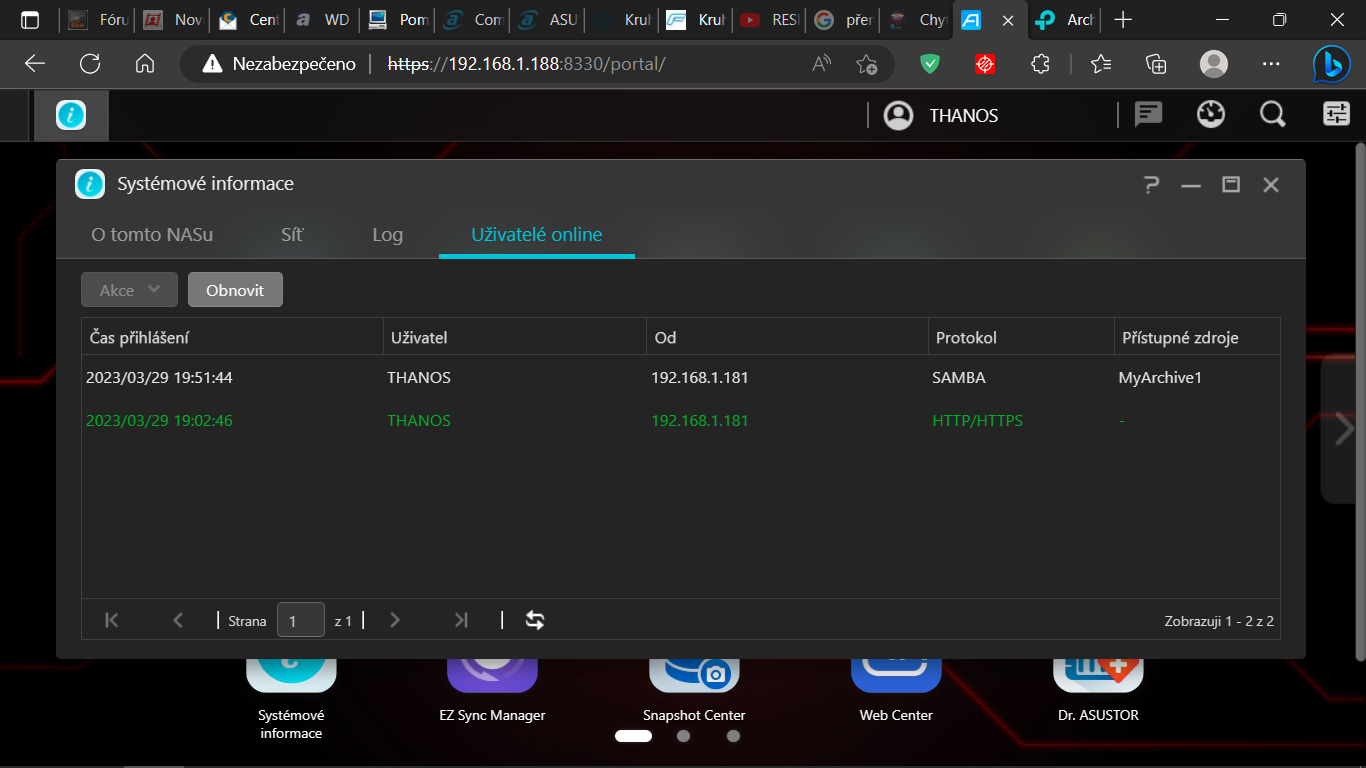
Task: Open the tab actions menu in the browser
Action: coord(30,20)
